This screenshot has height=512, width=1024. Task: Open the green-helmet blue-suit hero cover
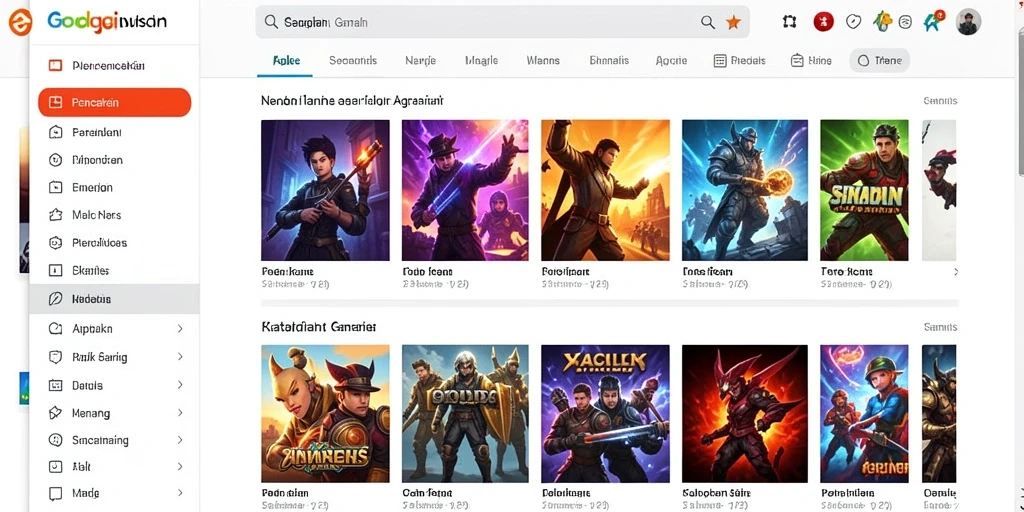click(864, 413)
